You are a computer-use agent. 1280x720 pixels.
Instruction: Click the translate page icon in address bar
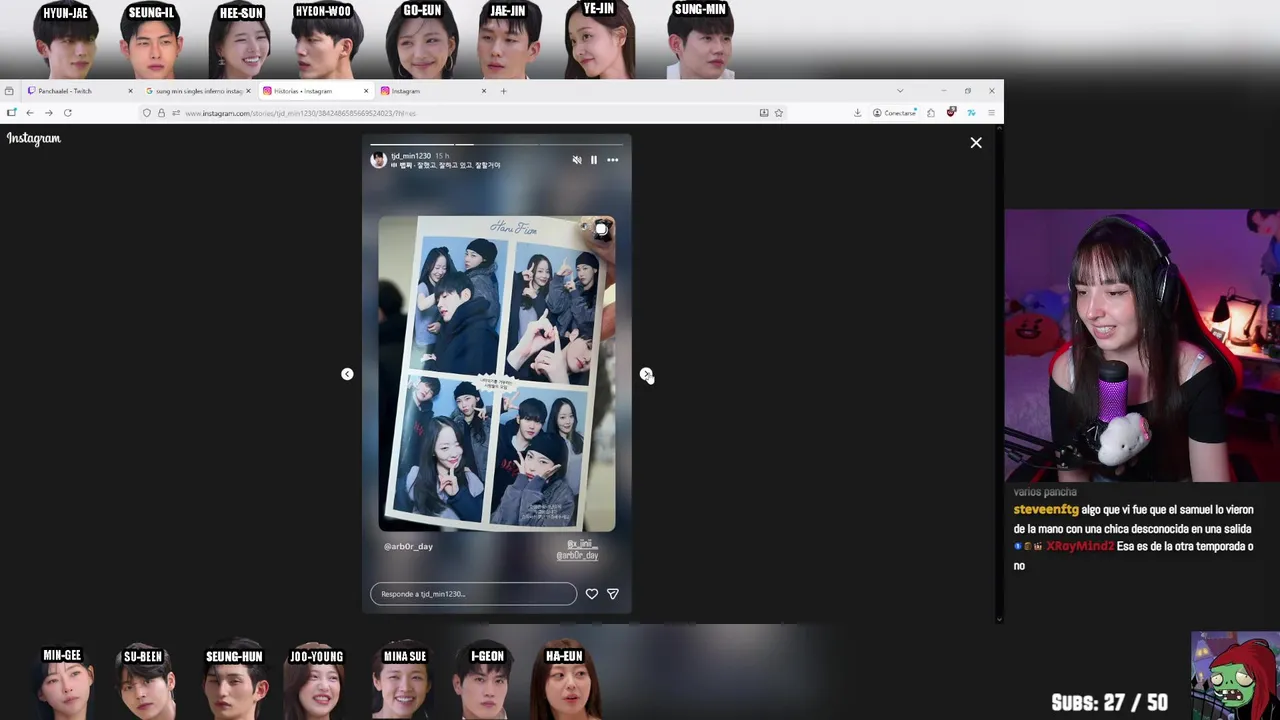[x=764, y=113]
